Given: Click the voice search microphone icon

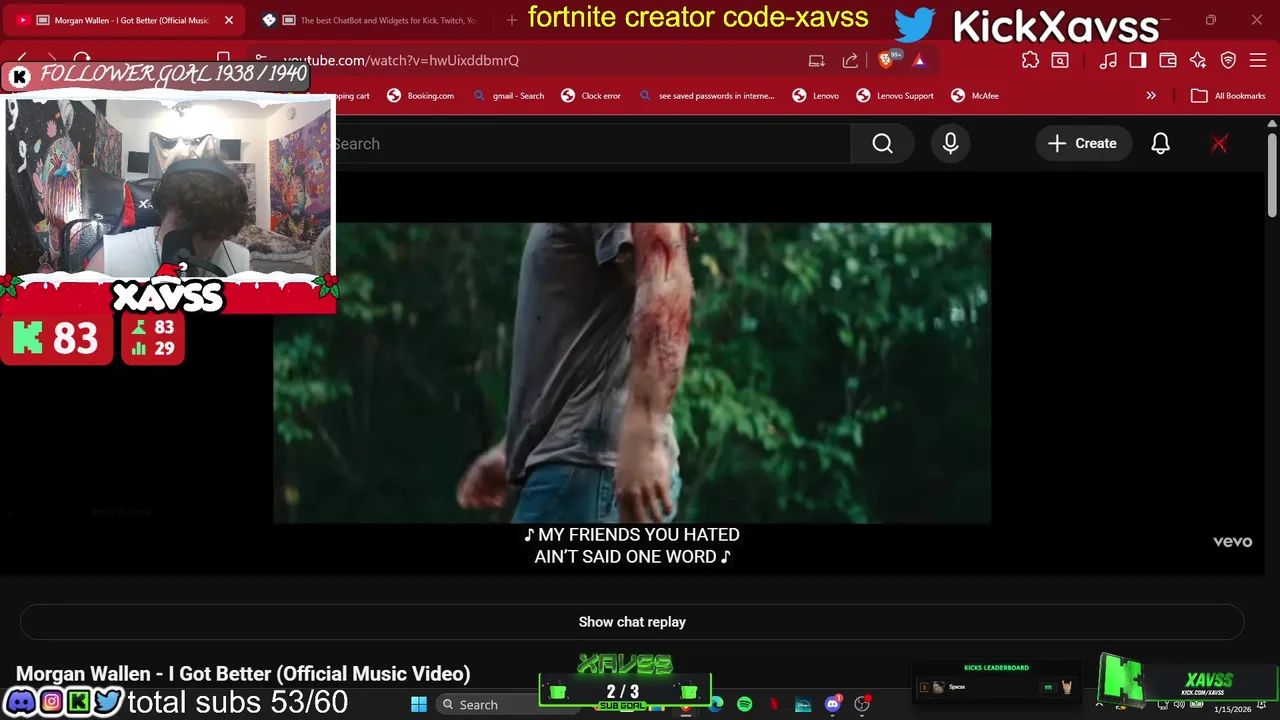Looking at the screenshot, I should point(950,143).
